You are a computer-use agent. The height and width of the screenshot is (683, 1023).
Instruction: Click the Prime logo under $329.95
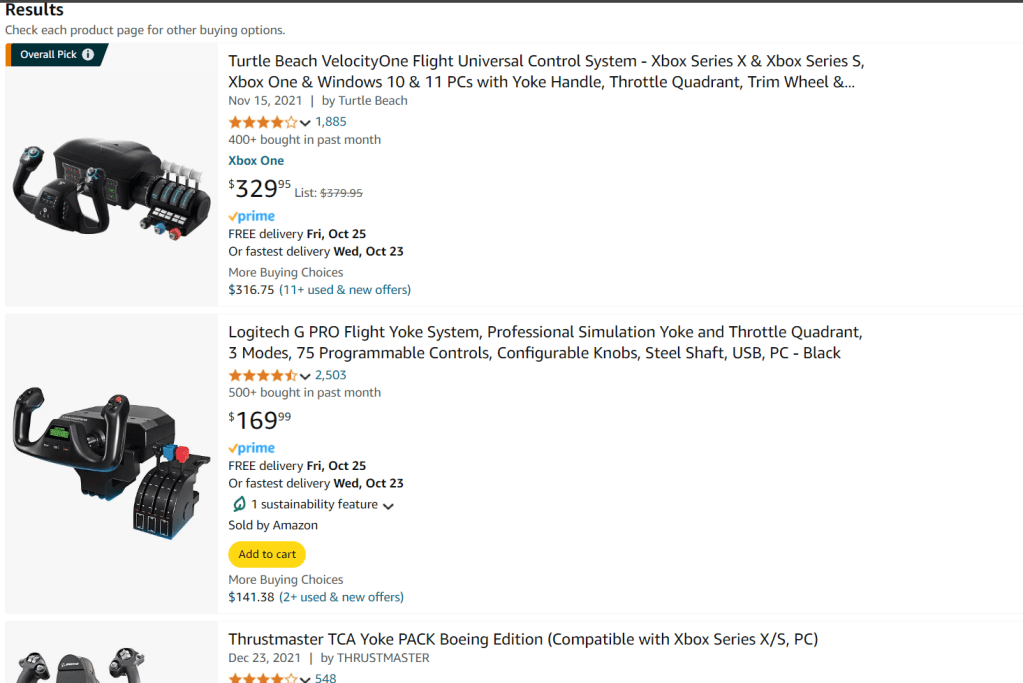click(251, 216)
